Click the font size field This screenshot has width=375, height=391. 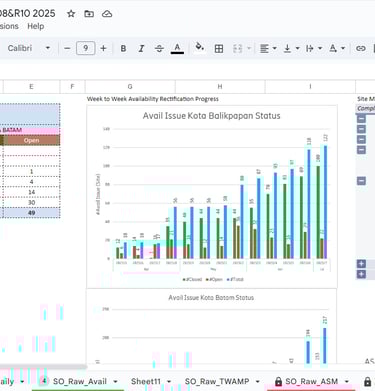pos(86,48)
